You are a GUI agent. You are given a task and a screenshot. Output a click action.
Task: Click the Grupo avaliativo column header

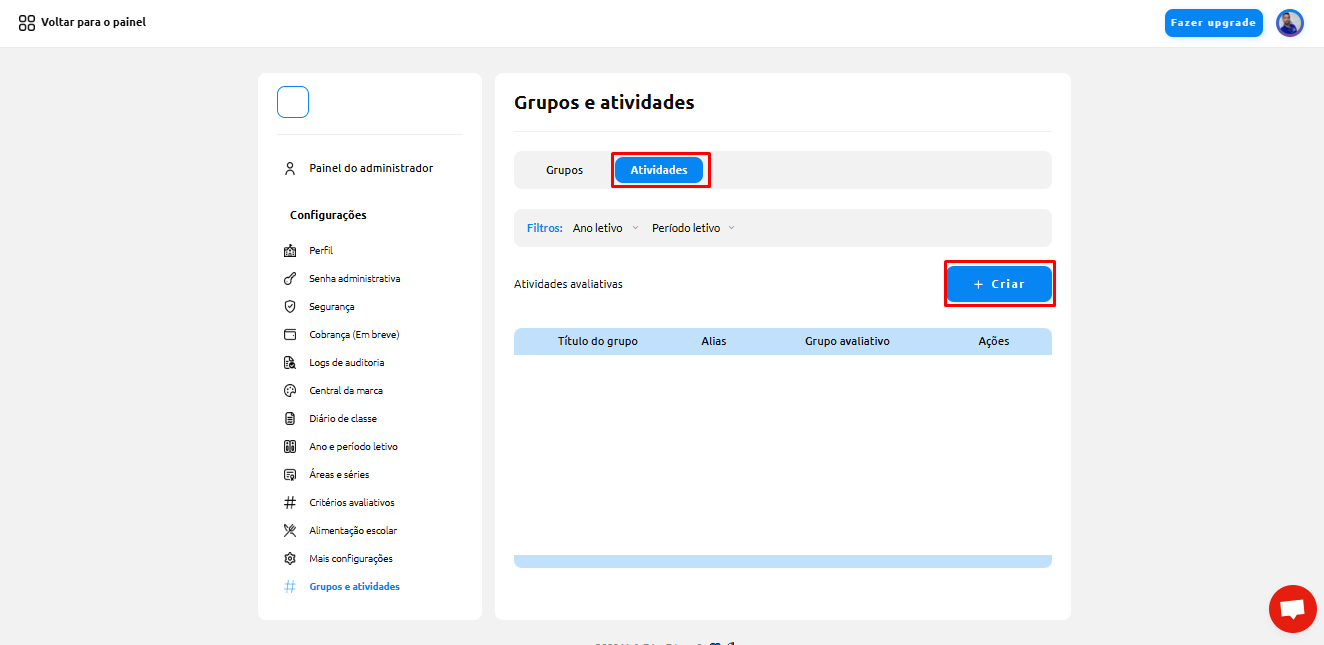[x=847, y=342]
